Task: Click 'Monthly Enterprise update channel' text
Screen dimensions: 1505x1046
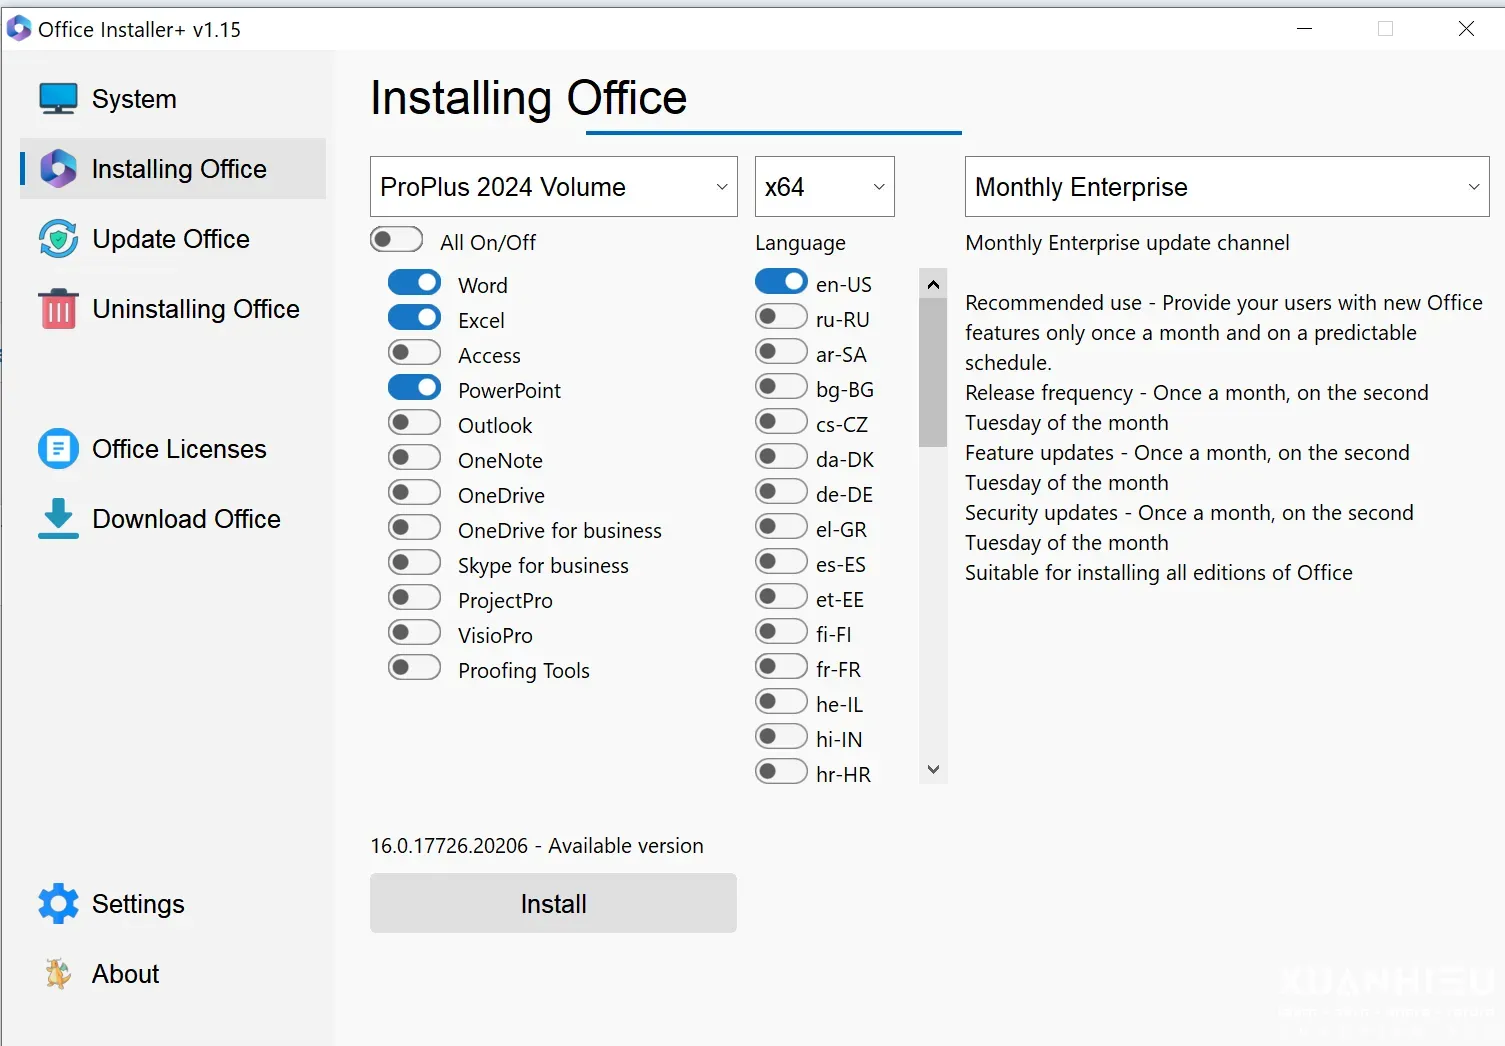Action: coord(1127,243)
